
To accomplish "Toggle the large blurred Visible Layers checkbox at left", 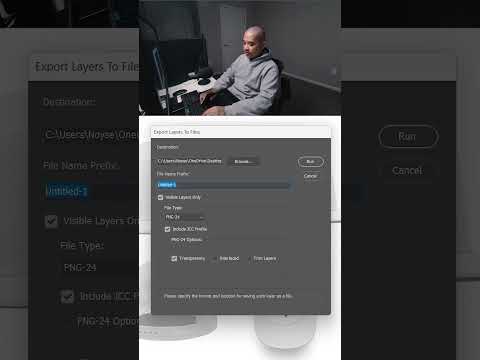I will pyautogui.click(x=52, y=221).
